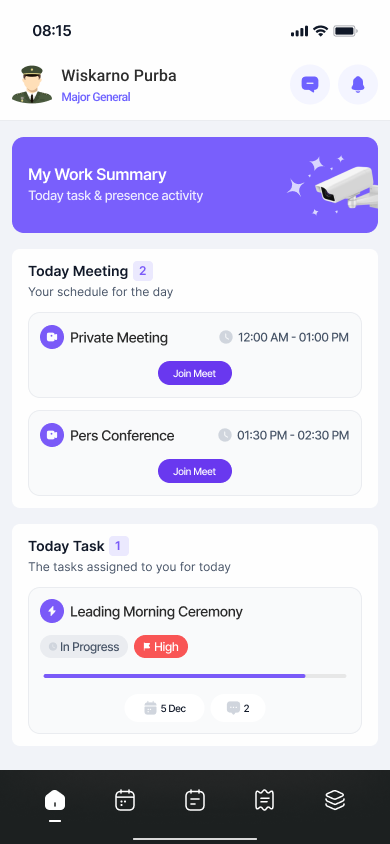This screenshot has height=844, width=390.
Task: Open the receipt tab in bottom bar
Action: [x=265, y=800]
